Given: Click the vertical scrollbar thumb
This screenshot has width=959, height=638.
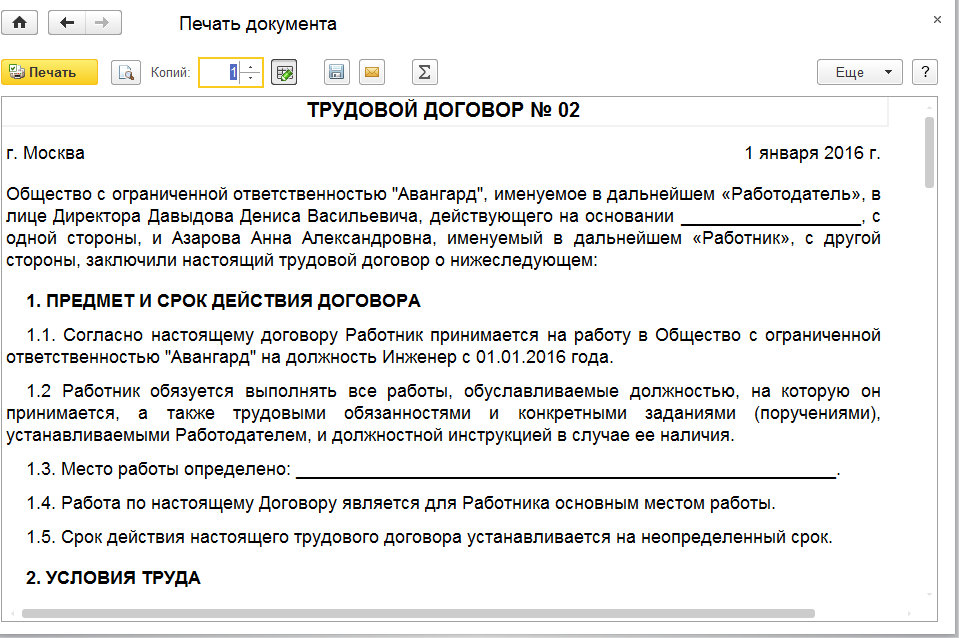Looking at the screenshot, I should click(x=929, y=150).
